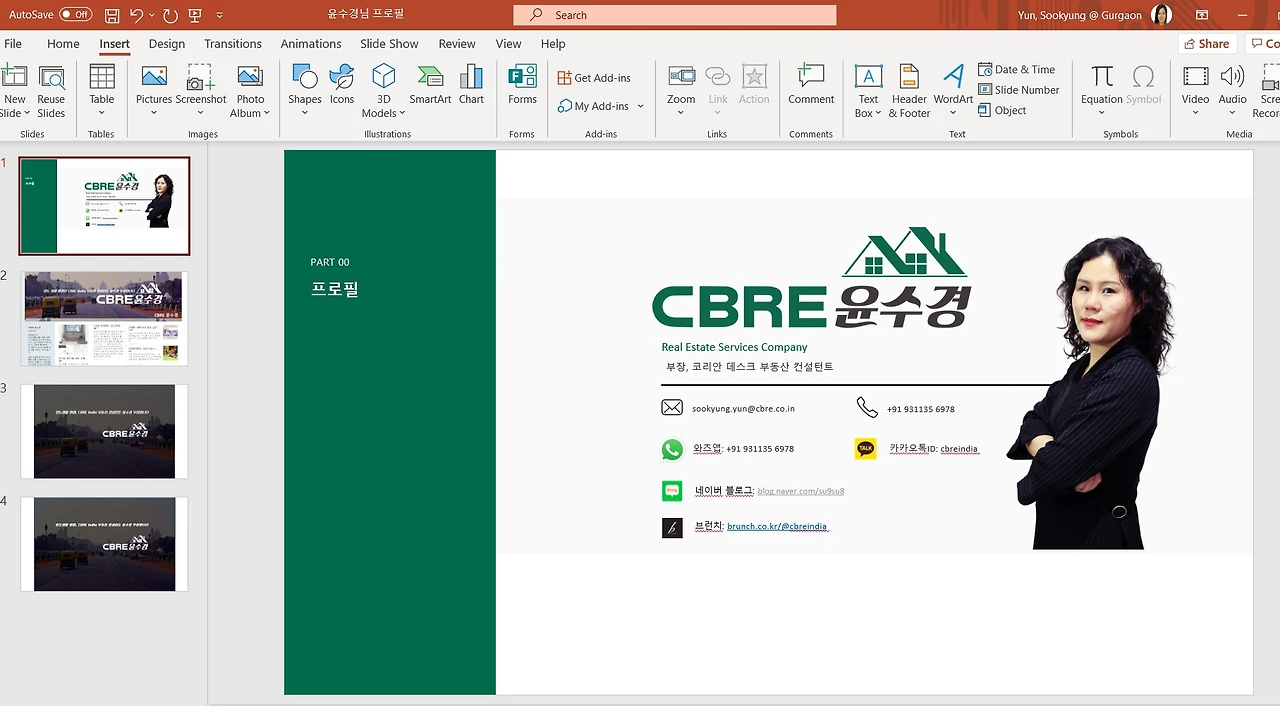Insert a Comment
The image size is (1280, 706).
(811, 83)
